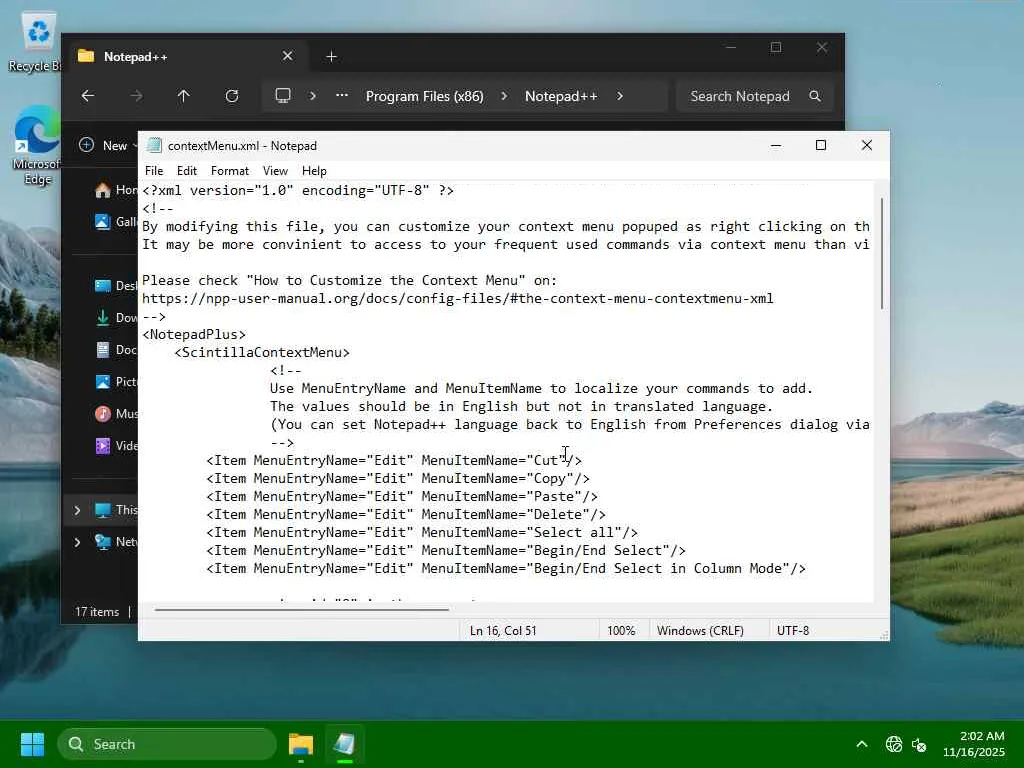Viewport: 1024px width, 768px height.
Task: Open the Format menu in Notepad
Action: point(230,171)
